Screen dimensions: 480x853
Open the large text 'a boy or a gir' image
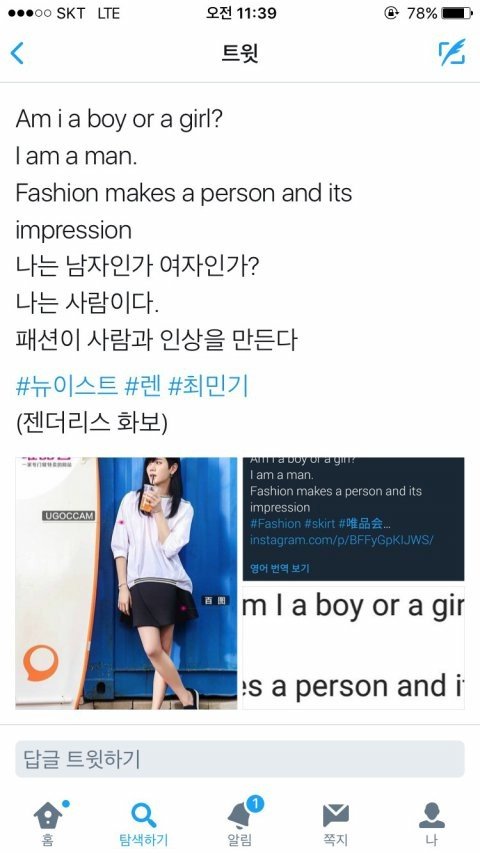(354, 647)
